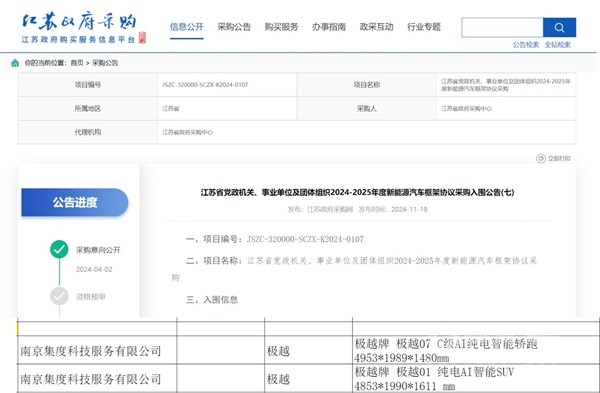Click the 采购公告 breadcrumb link
Image resolution: width=600 pixels, height=393 pixels.
pyautogui.click(x=105, y=63)
